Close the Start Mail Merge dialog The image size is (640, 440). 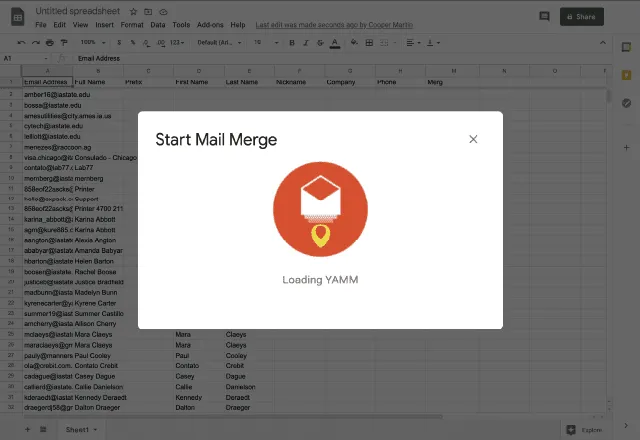point(473,139)
